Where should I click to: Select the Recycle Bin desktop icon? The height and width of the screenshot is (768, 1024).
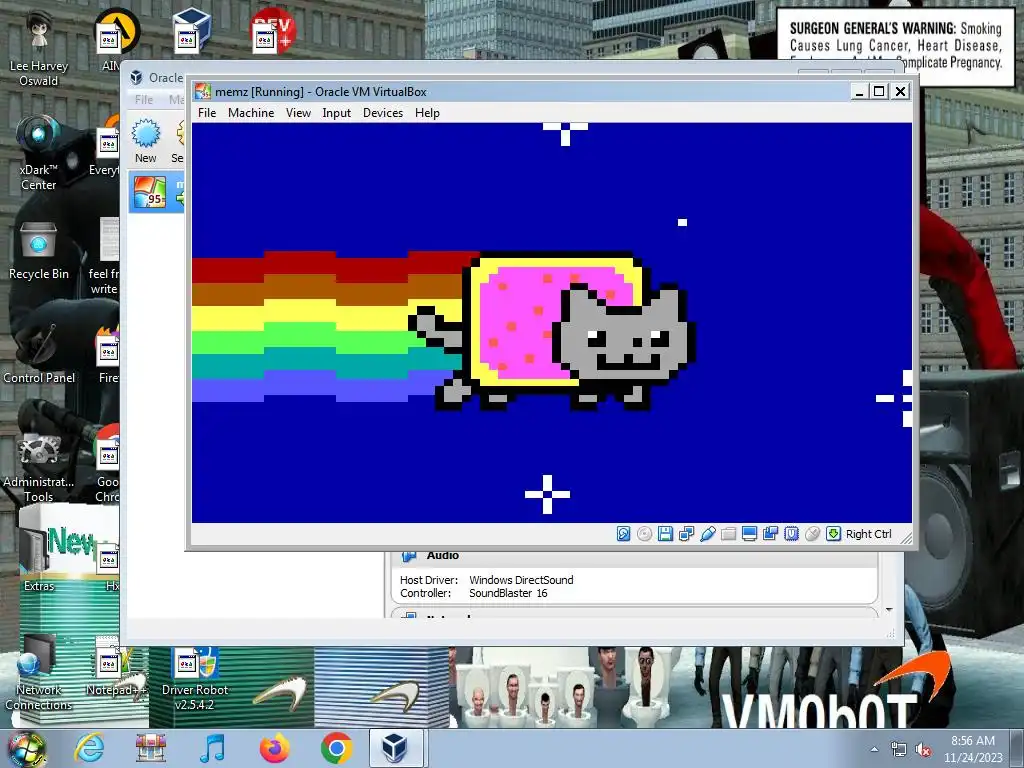tap(39, 251)
